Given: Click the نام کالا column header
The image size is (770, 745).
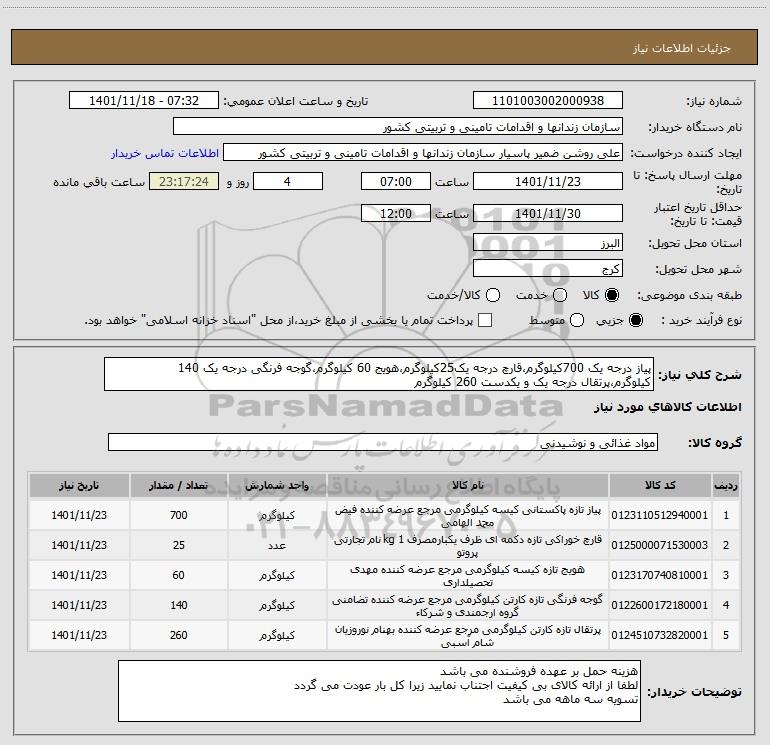Looking at the screenshot, I should click(468, 485).
